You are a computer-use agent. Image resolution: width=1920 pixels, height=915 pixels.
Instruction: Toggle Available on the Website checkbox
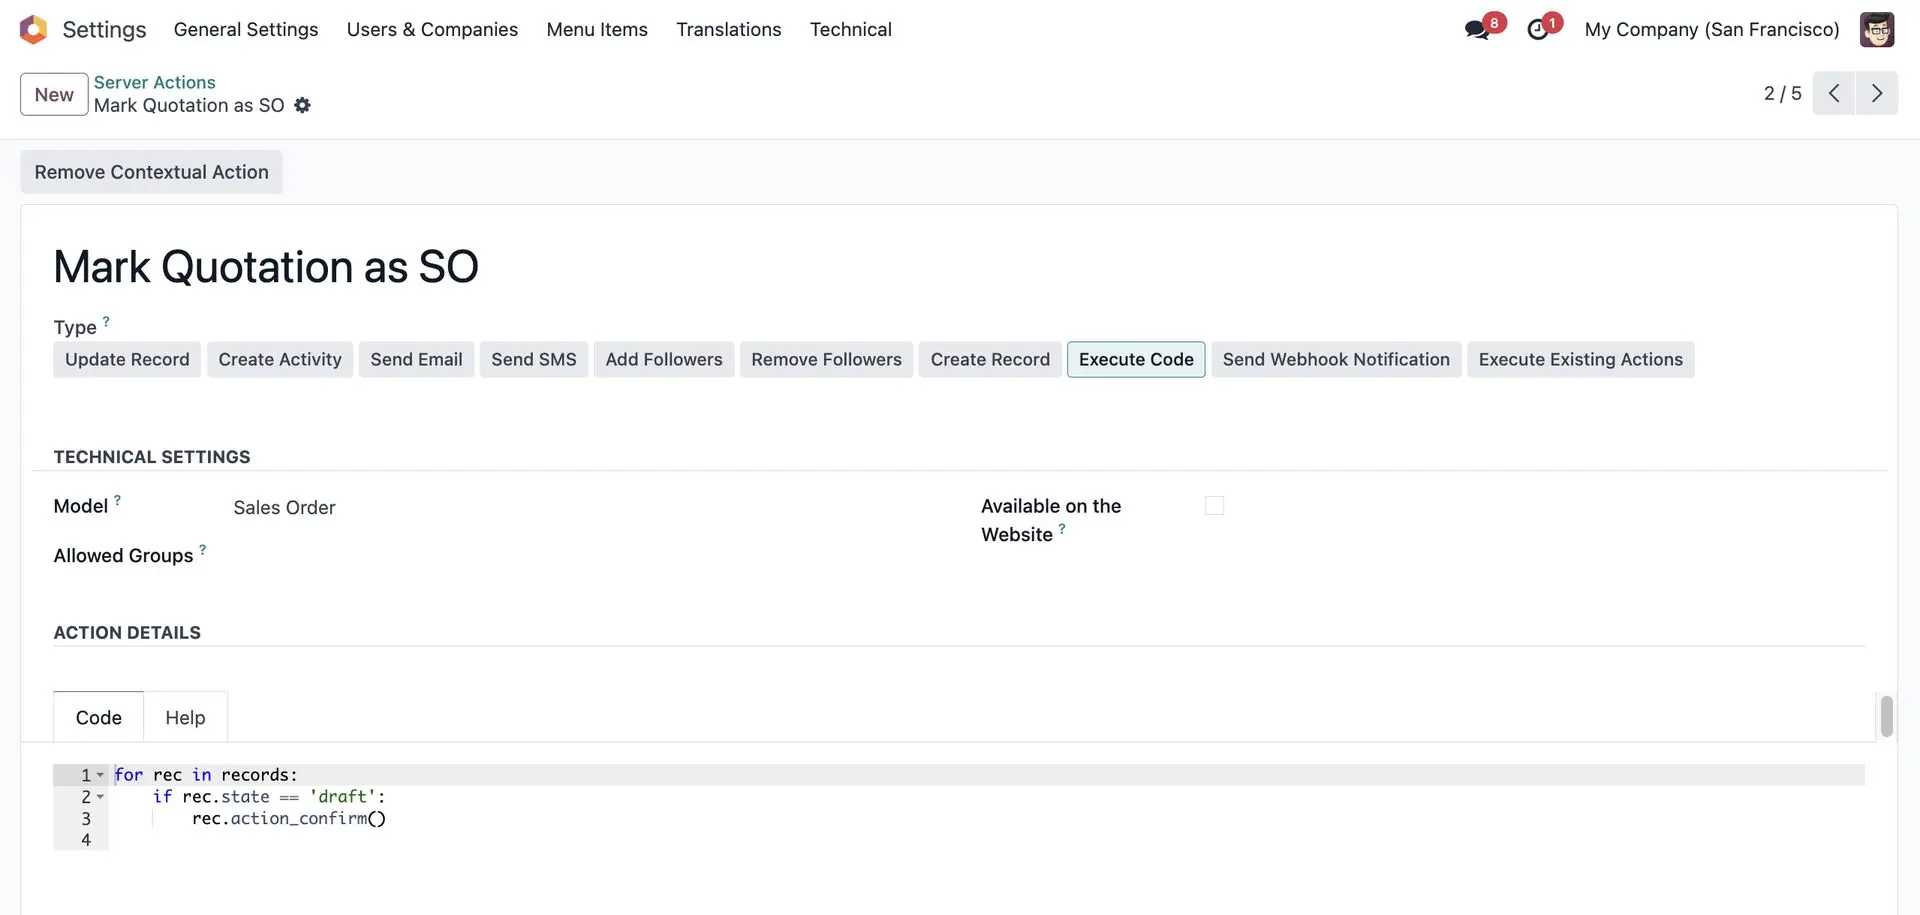pyautogui.click(x=1214, y=506)
